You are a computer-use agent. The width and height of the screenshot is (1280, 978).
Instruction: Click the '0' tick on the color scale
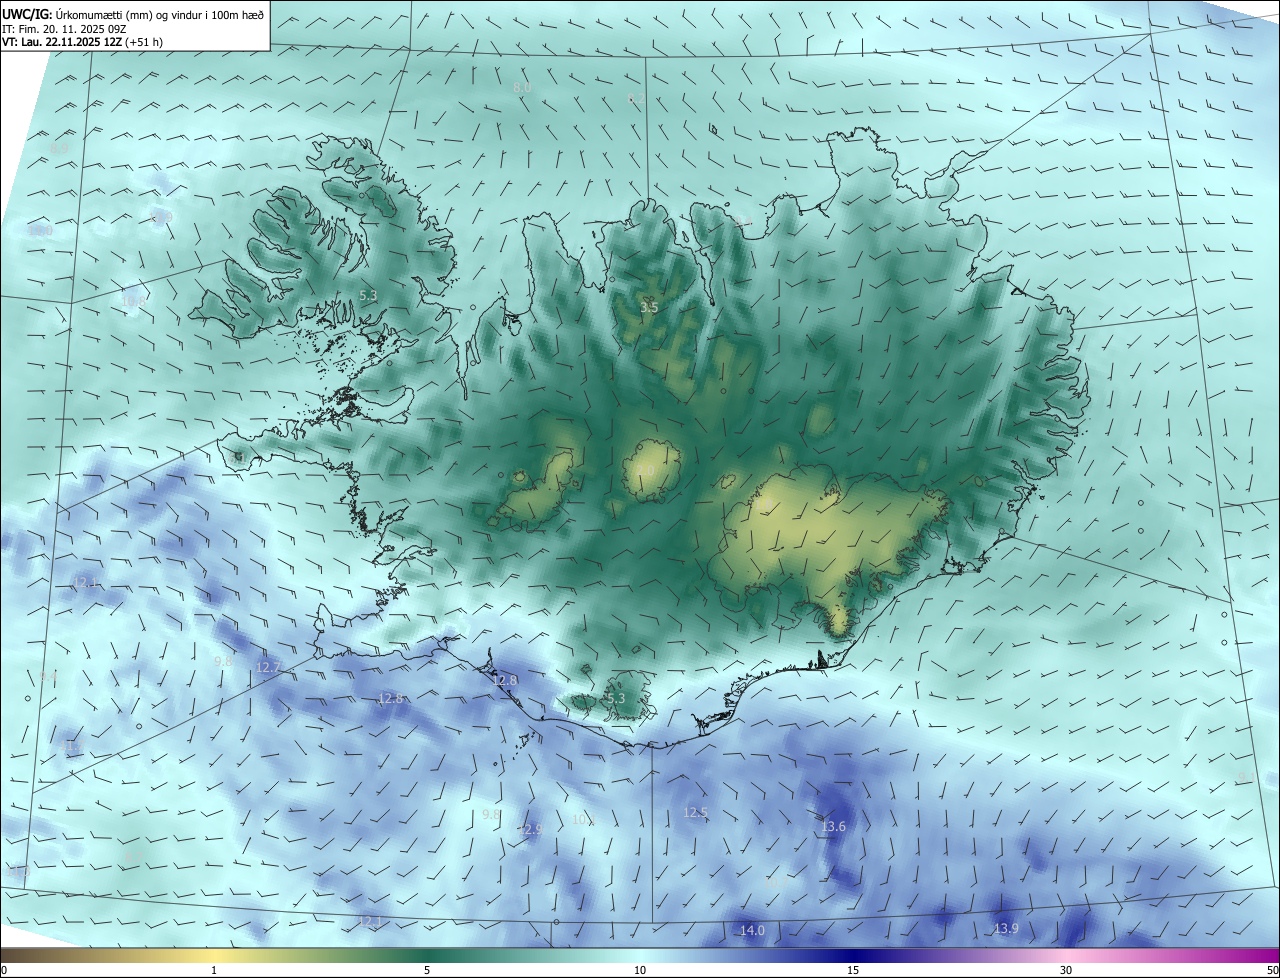coord(4,971)
